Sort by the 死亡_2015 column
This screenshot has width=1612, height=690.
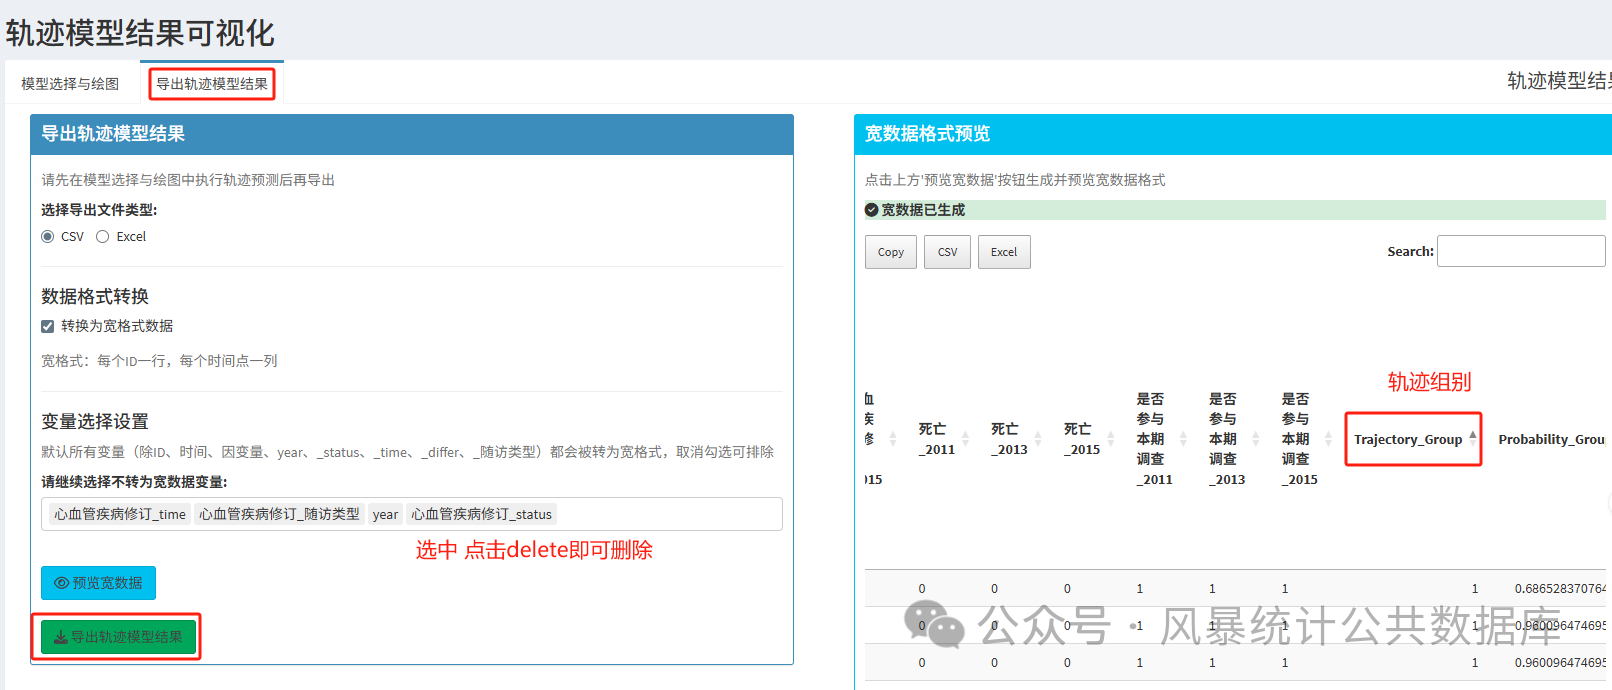1083,439
